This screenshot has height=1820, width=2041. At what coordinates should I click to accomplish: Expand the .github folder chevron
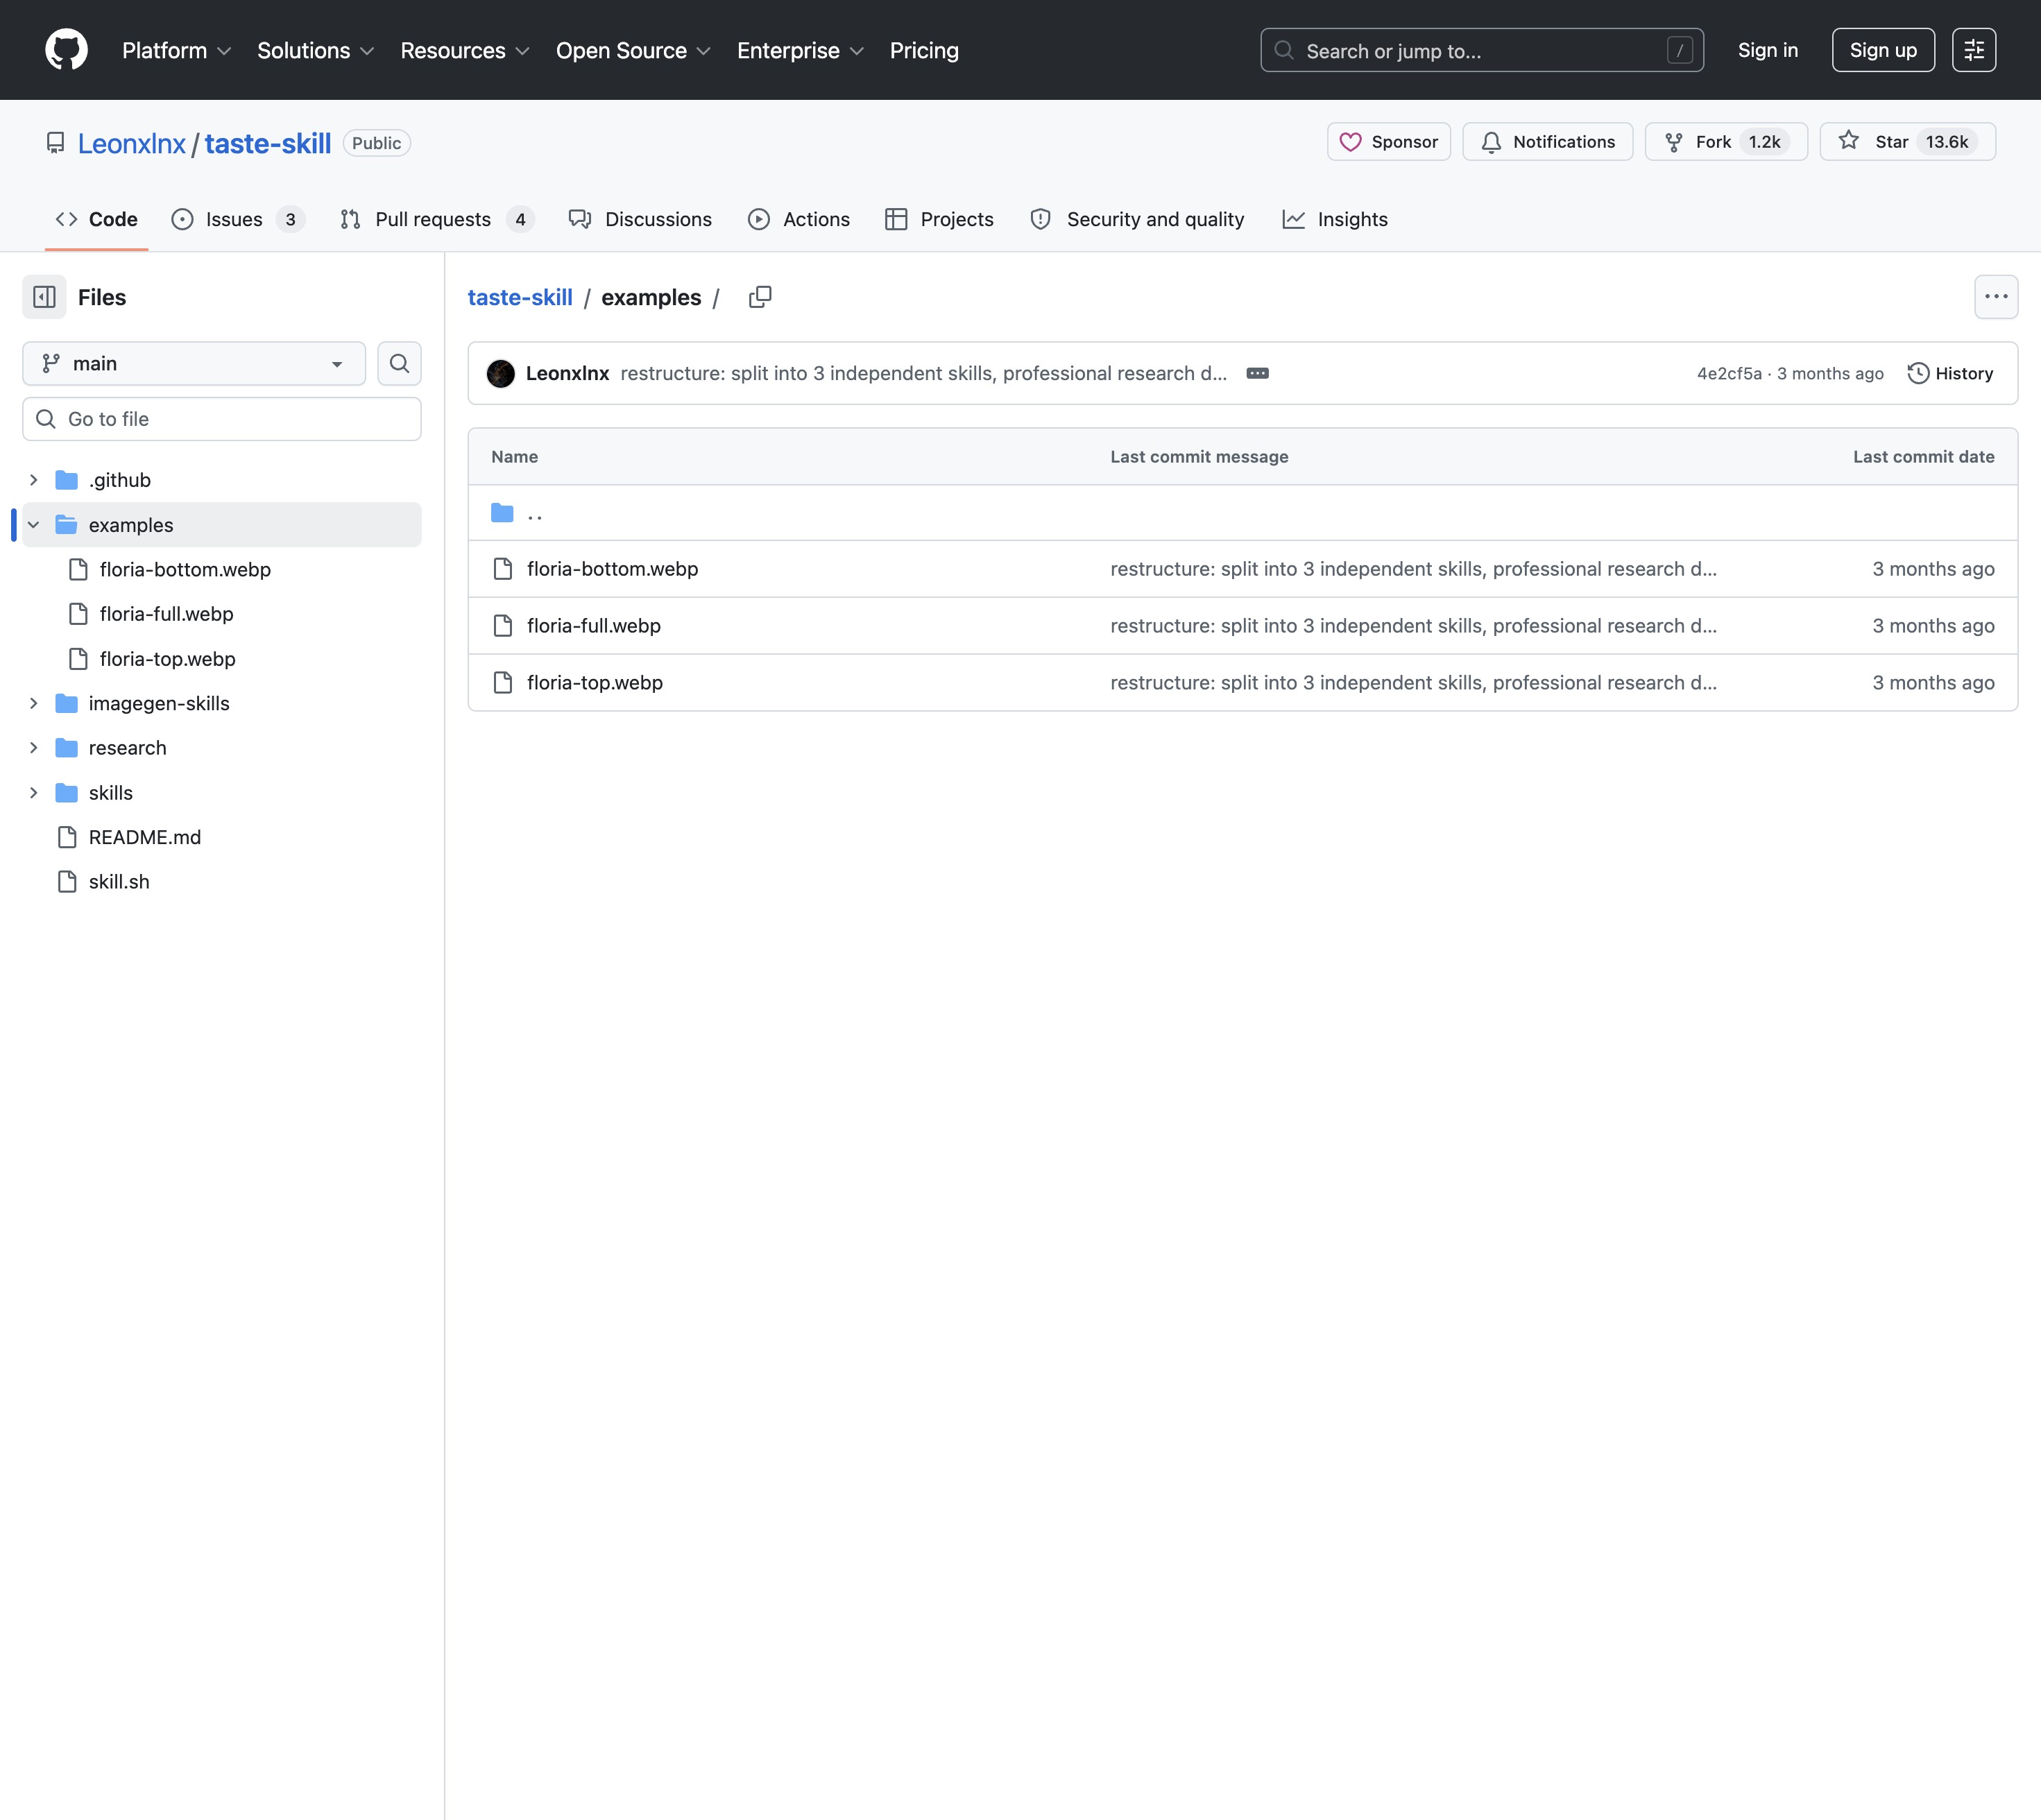[x=34, y=480]
